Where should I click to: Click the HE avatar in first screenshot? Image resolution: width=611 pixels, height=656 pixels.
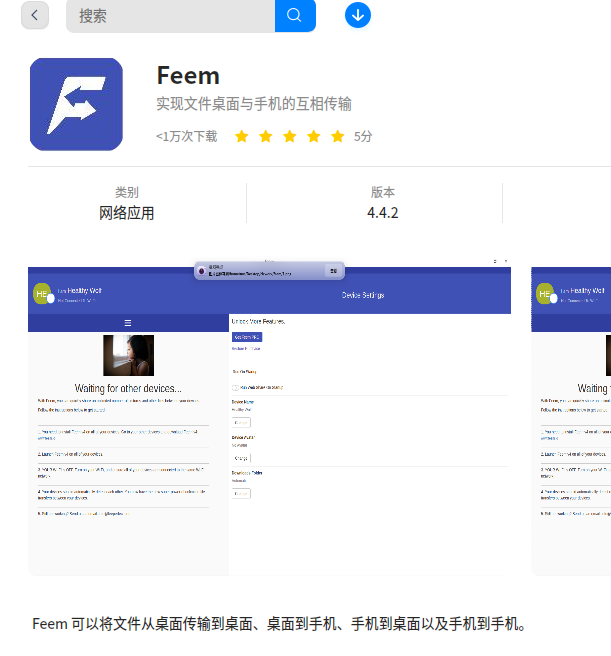(42, 294)
